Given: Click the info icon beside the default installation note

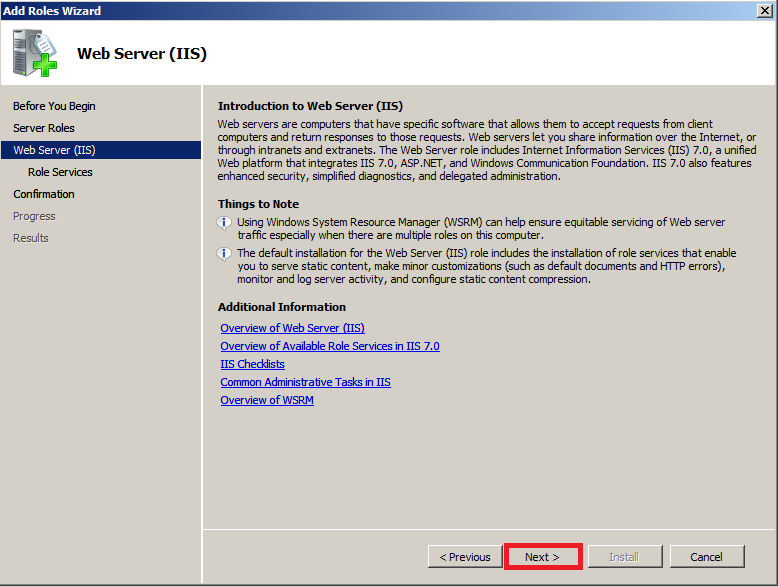Looking at the screenshot, I should [224, 254].
